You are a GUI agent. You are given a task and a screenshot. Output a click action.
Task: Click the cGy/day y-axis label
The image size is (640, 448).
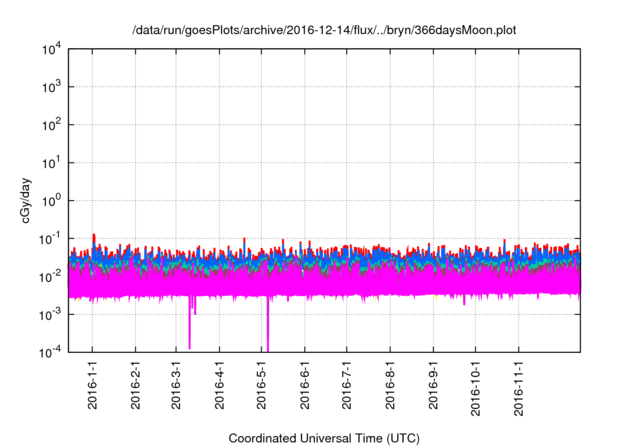(28, 200)
